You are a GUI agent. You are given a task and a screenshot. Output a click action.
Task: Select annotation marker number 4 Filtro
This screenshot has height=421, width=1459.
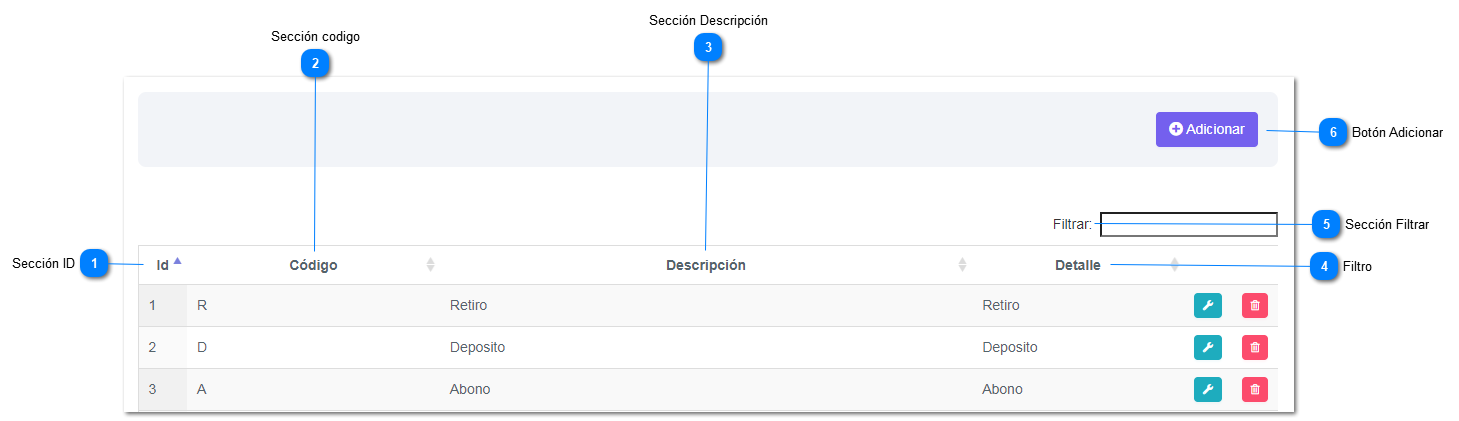click(1325, 267)
